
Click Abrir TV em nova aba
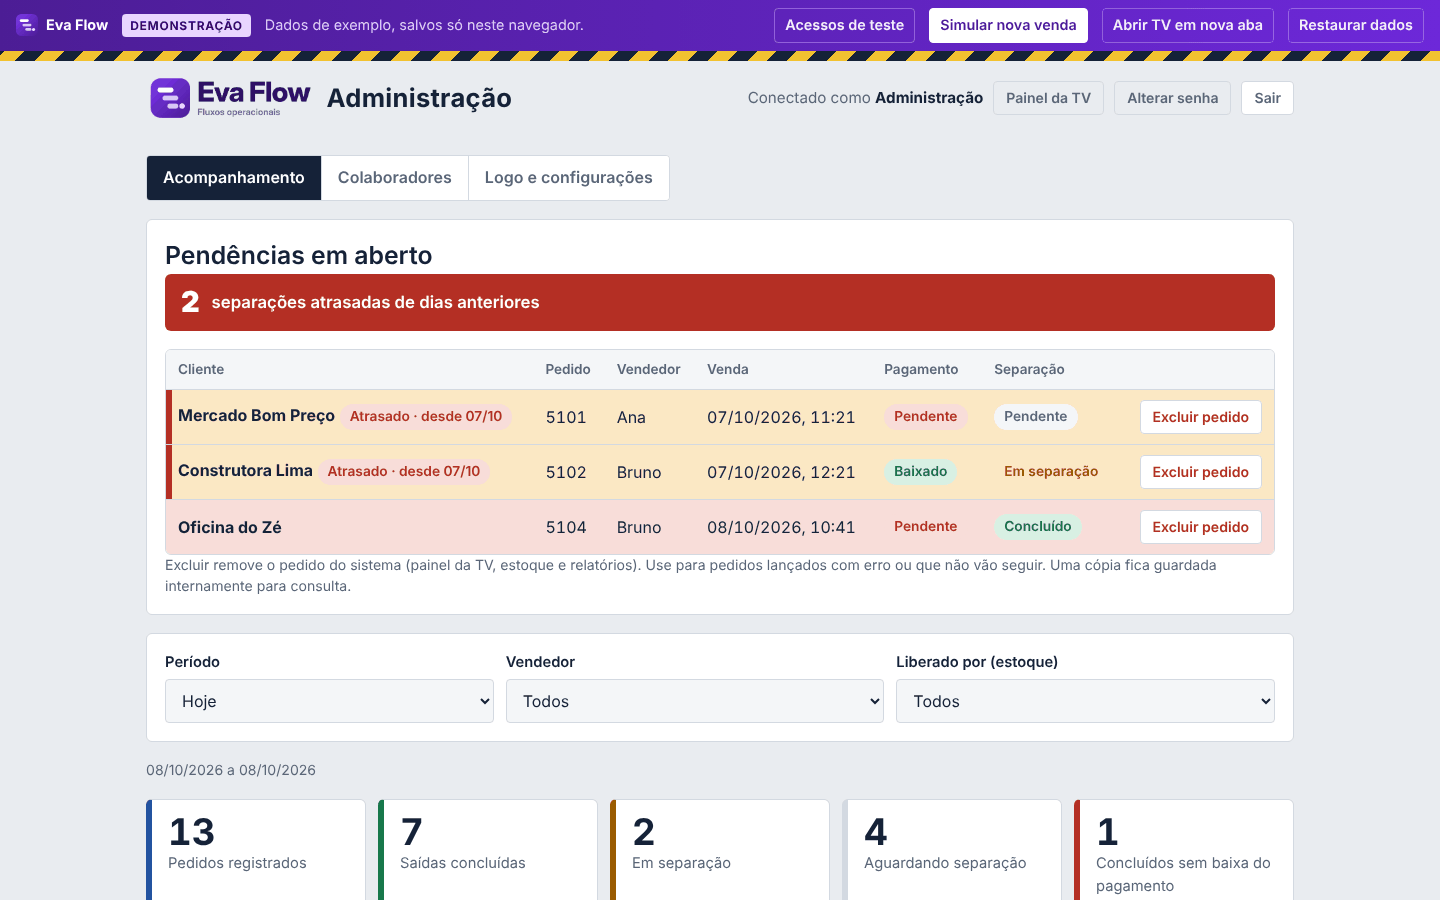1187,25
